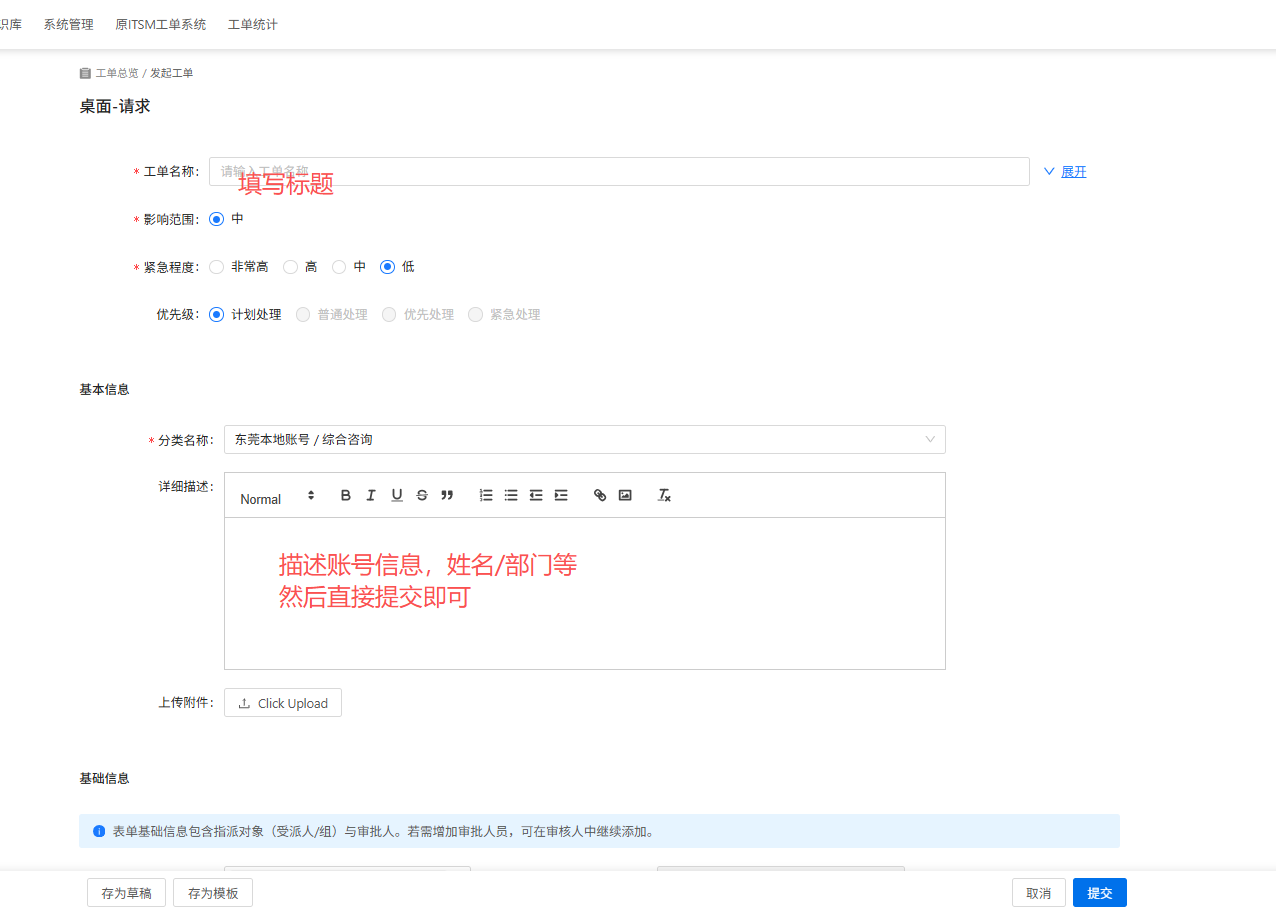Screen dimensions: 1276x914
Task: Increase indent in the editor
Action: [x=561, y=495]
